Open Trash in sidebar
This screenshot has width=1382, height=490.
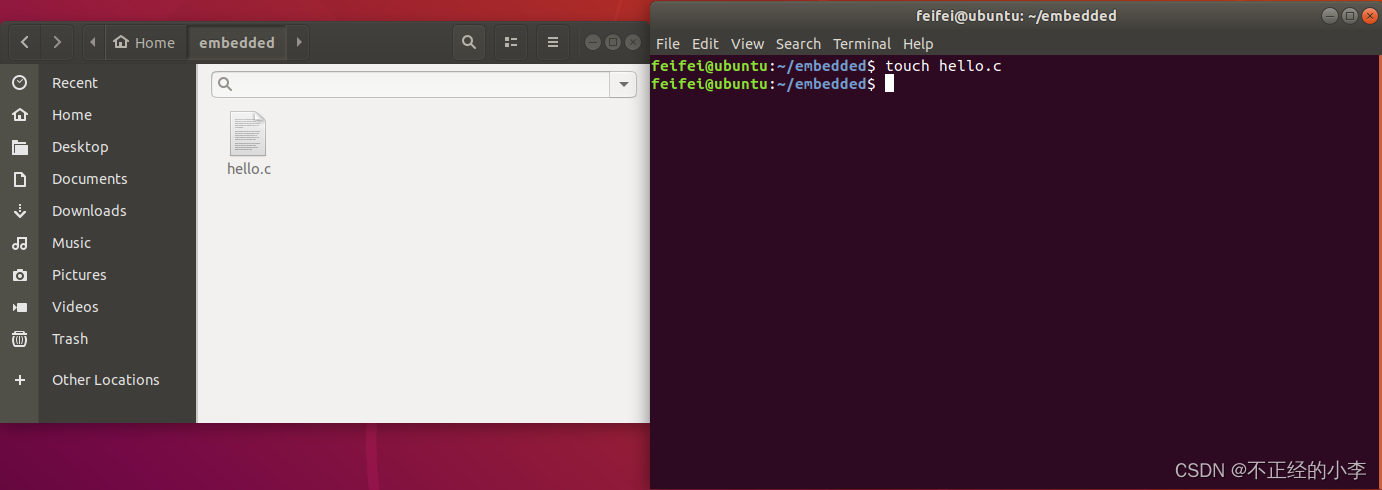70,339
